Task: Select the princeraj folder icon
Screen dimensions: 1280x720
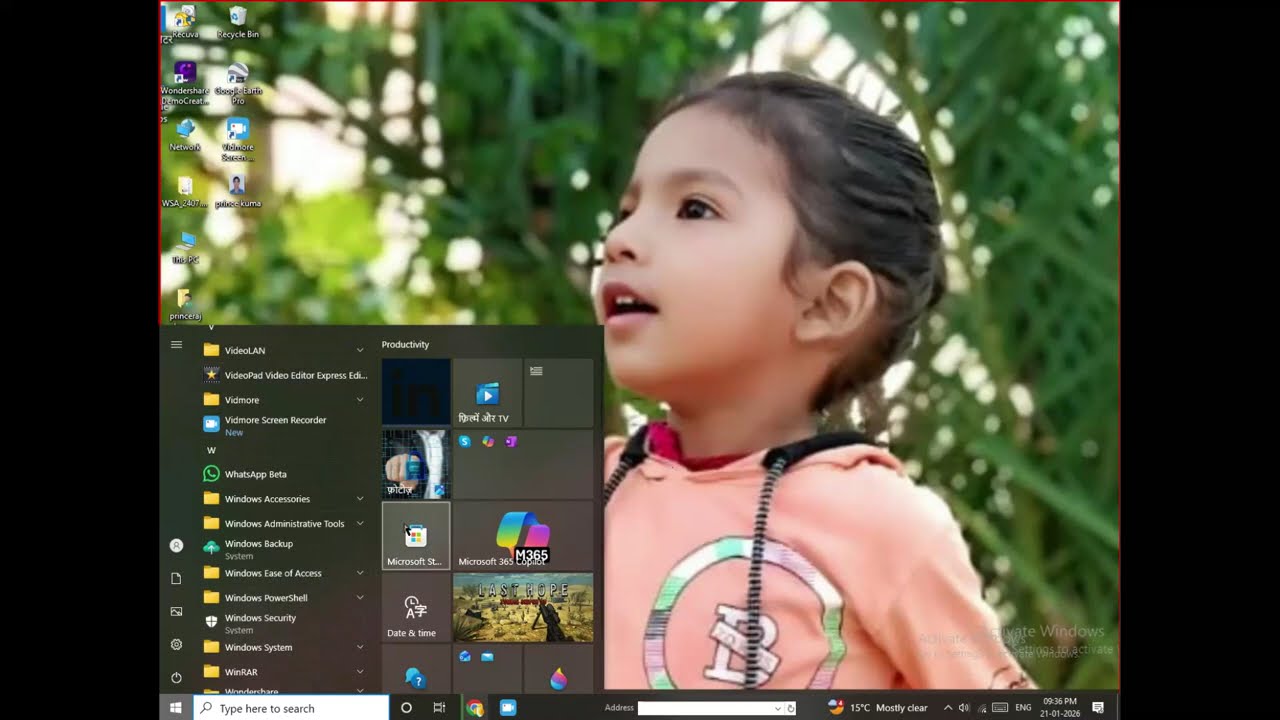Action: click(x=185, y=305)
